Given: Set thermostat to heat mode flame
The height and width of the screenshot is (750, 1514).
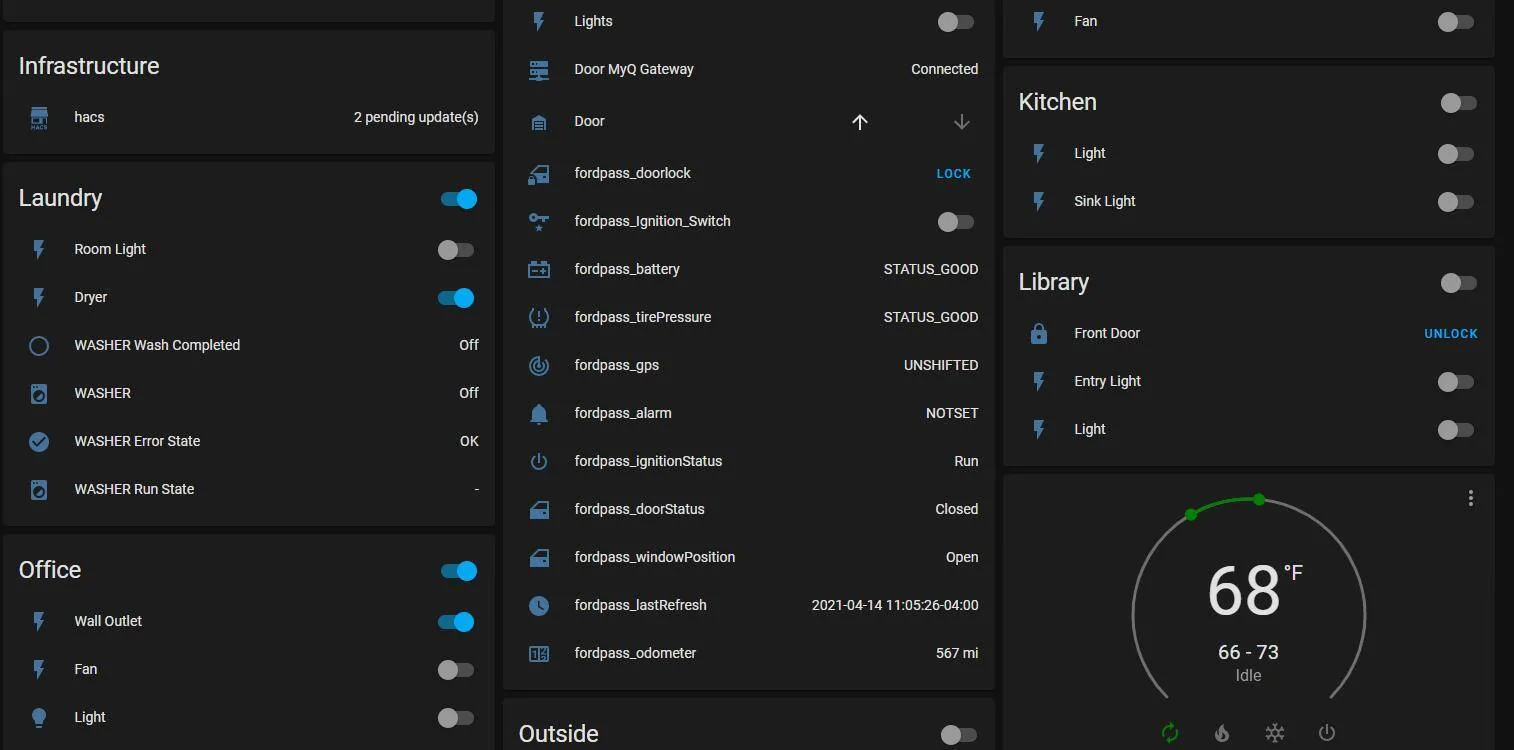Looking at the screenshot, I should (1222, 733).
